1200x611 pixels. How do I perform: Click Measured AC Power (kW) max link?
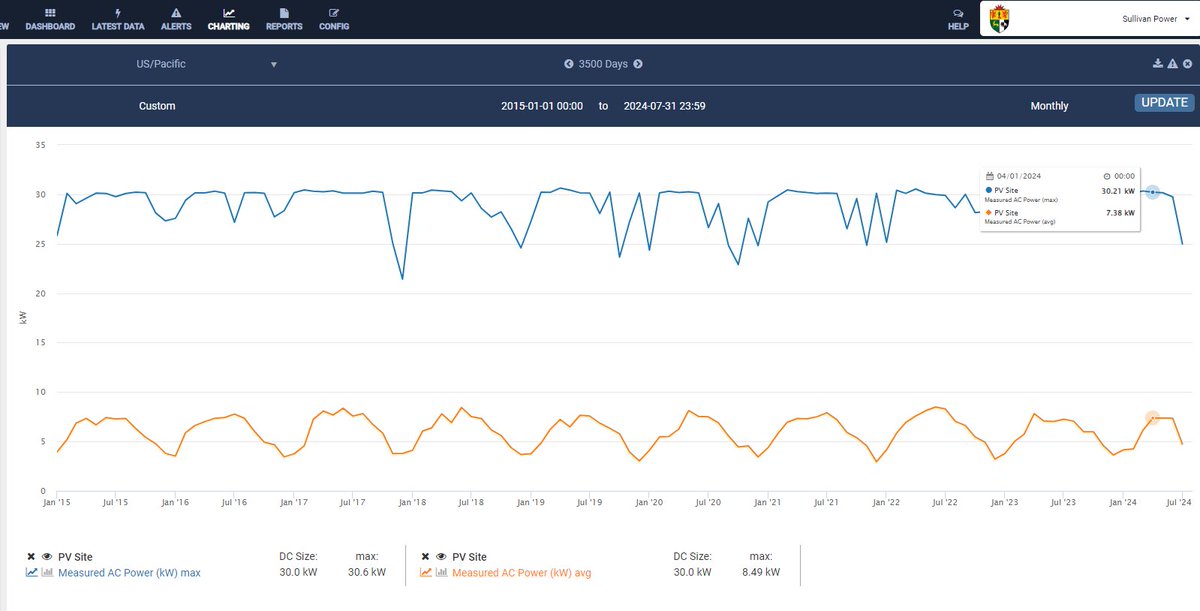(x=129, y=573)
